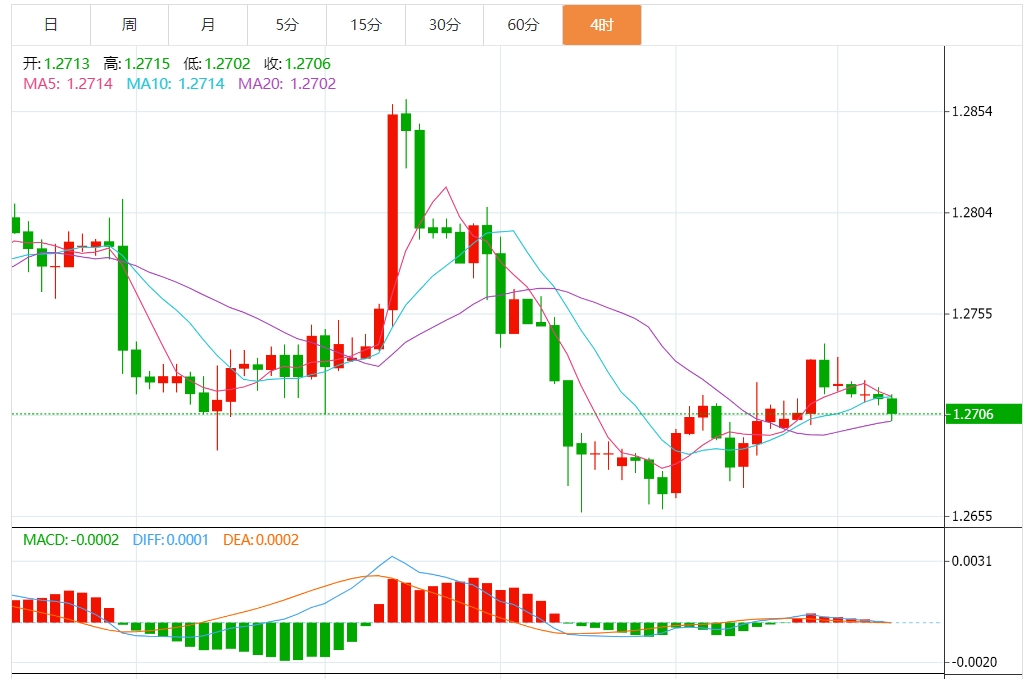Click the 1.2854 price axis label
Viewport: 1036px width, 679px height.
click(972, 112)
